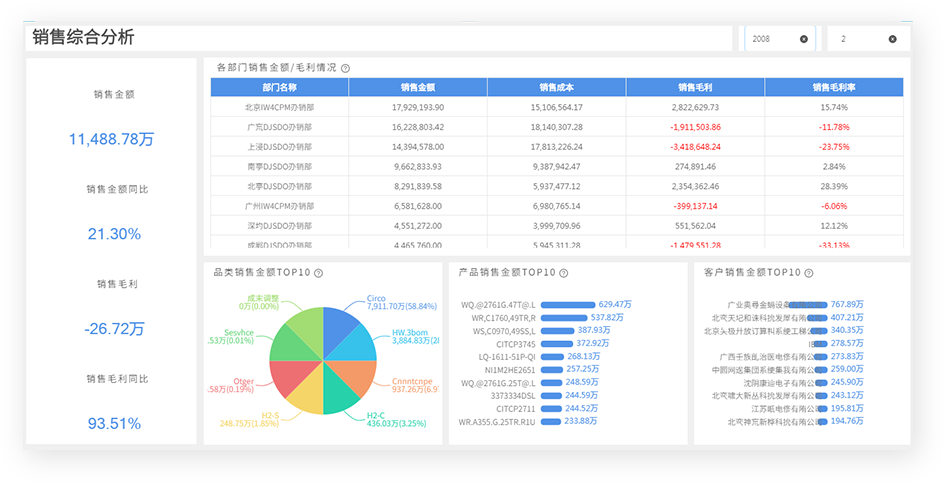Click the bar for CITCP2711 product
Screen dimensions: 944x483
click(x=551, y=409)
